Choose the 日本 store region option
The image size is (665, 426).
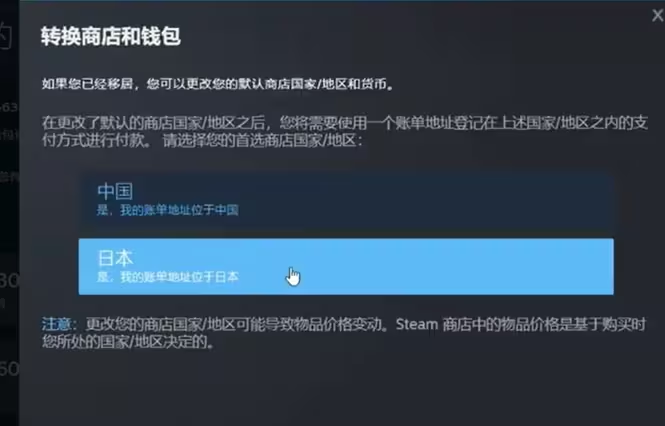(x=346, y=266)
